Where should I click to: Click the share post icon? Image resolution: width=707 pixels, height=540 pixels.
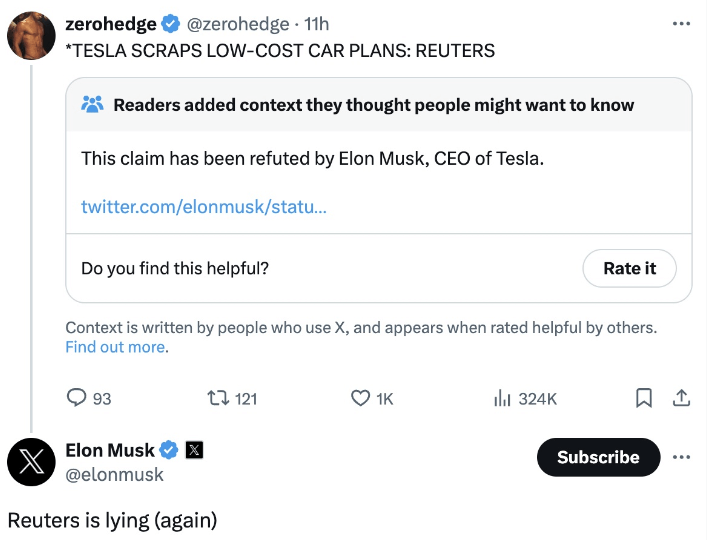[x=681, y=398]
